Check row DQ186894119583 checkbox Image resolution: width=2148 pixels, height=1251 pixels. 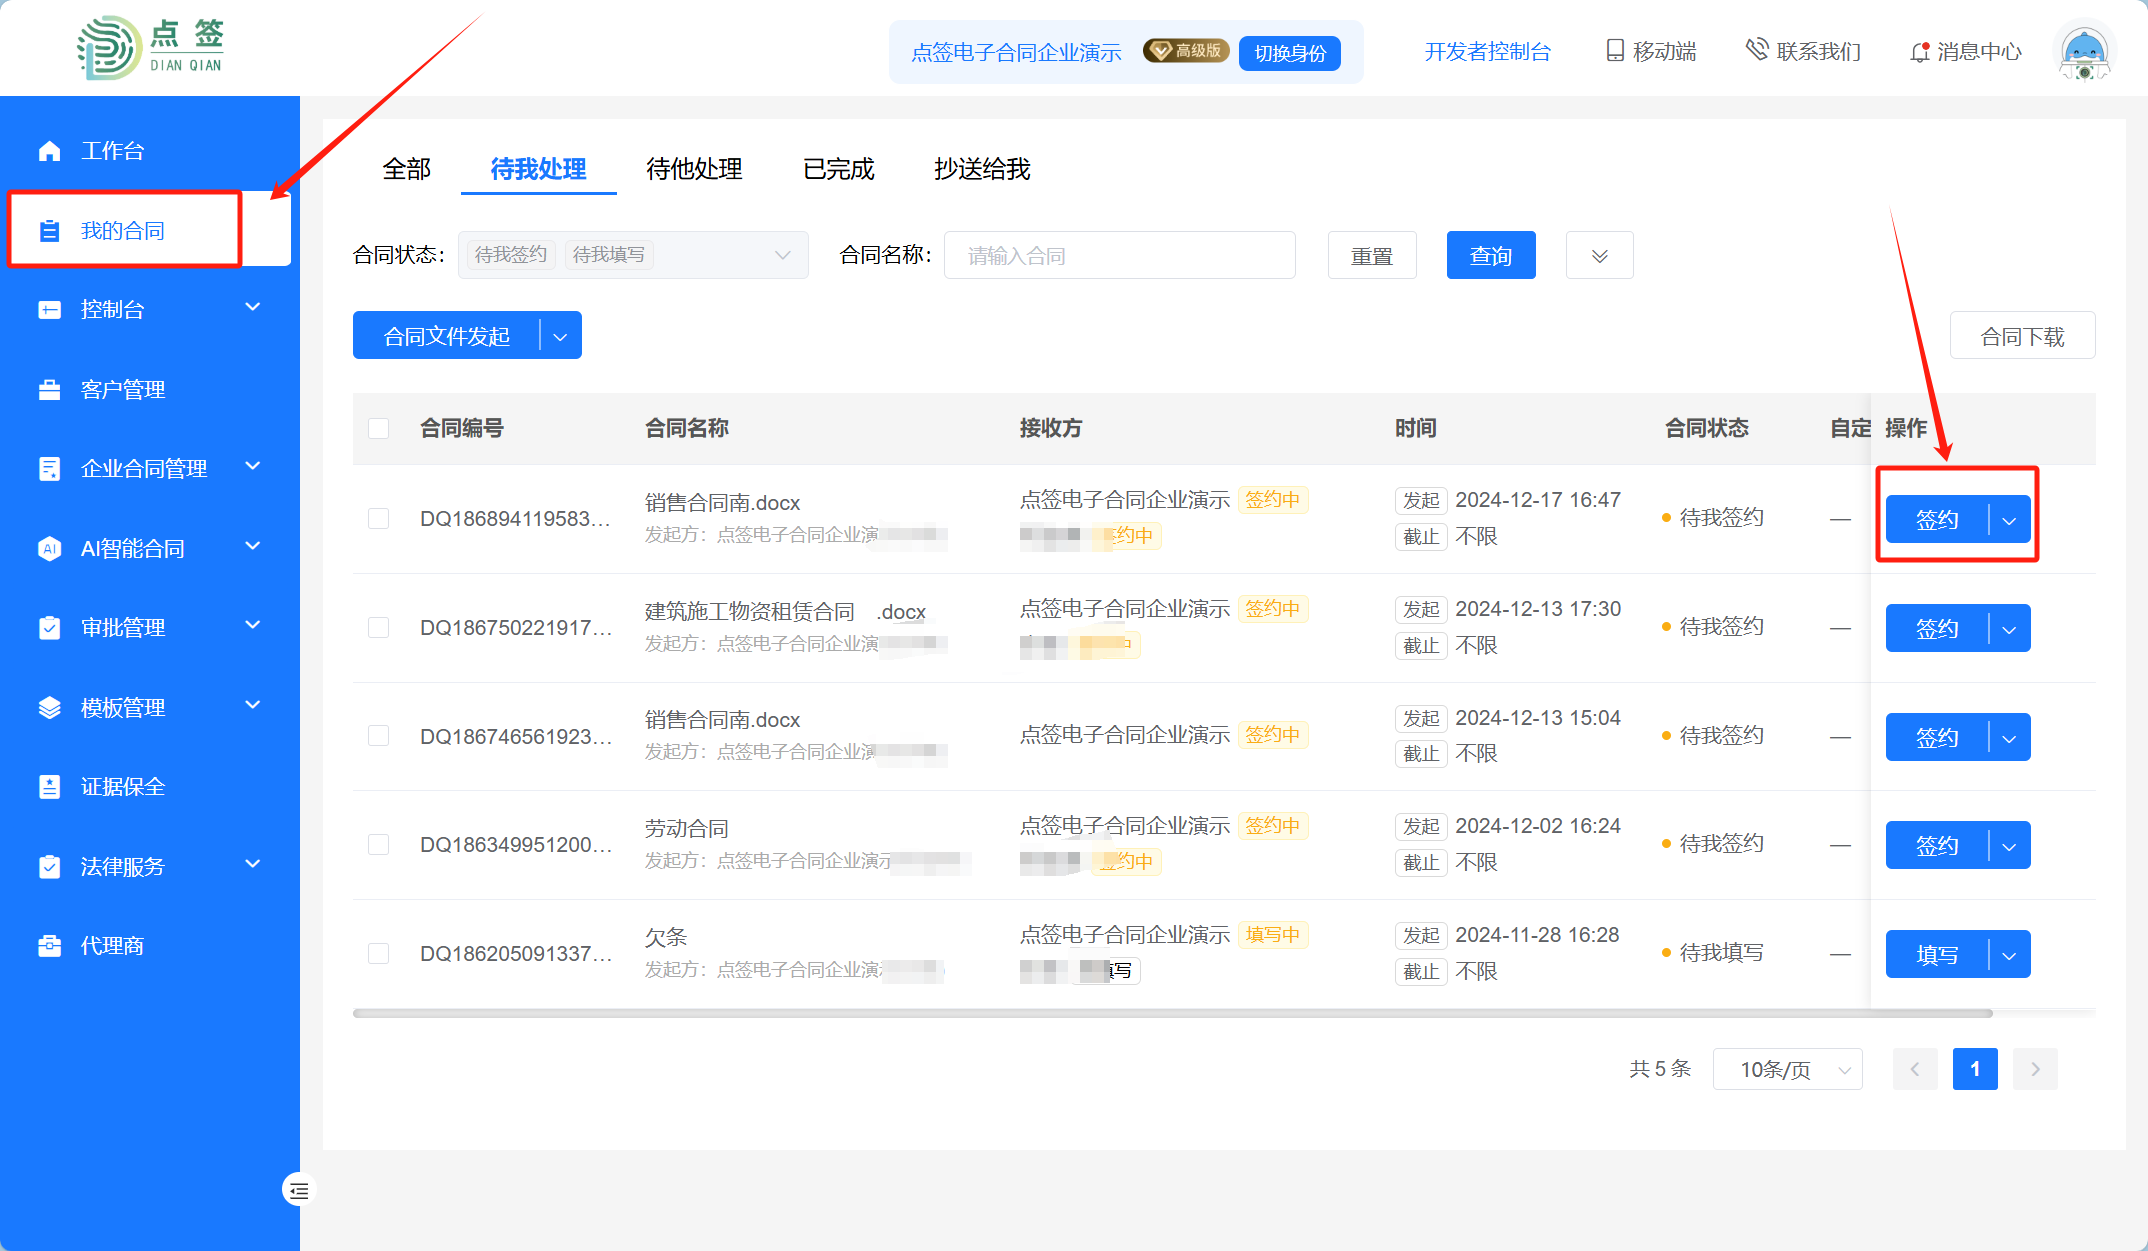[379, 518]
